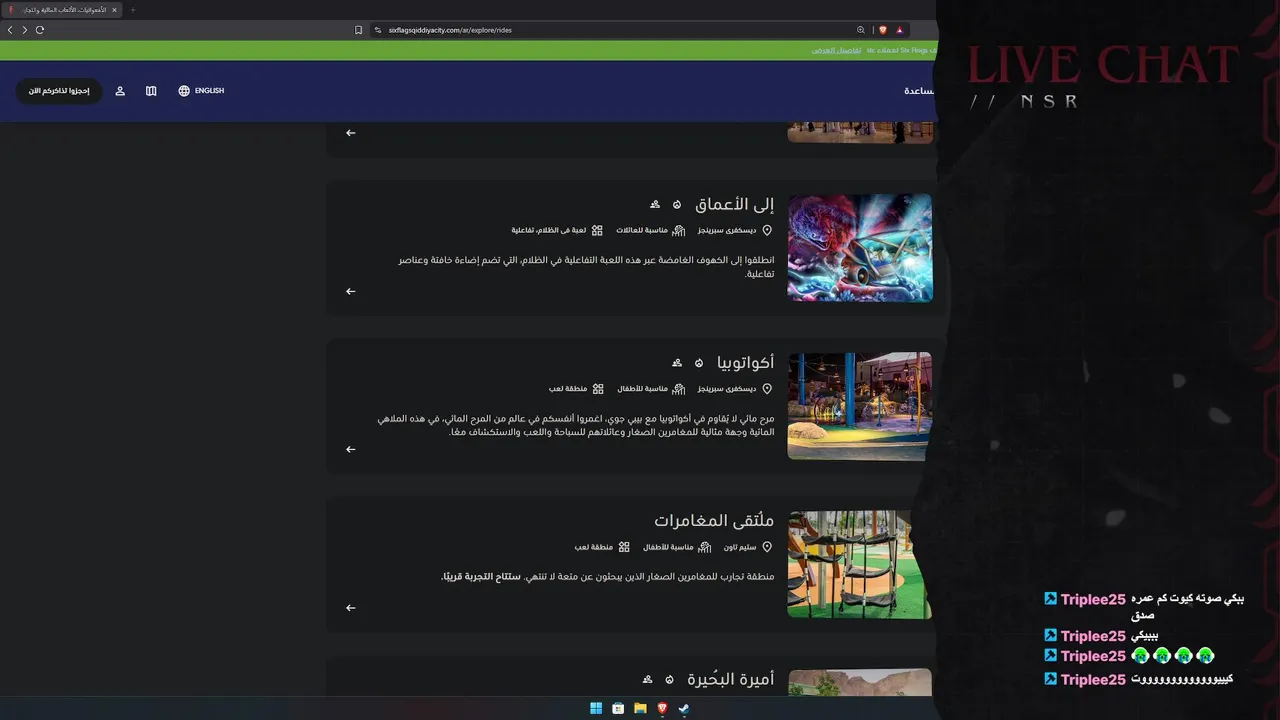The height and width of the screenshot is (720, 1280).
Task: Bookmark this page with the bookmark icon
Action: (x=358, y=30)
